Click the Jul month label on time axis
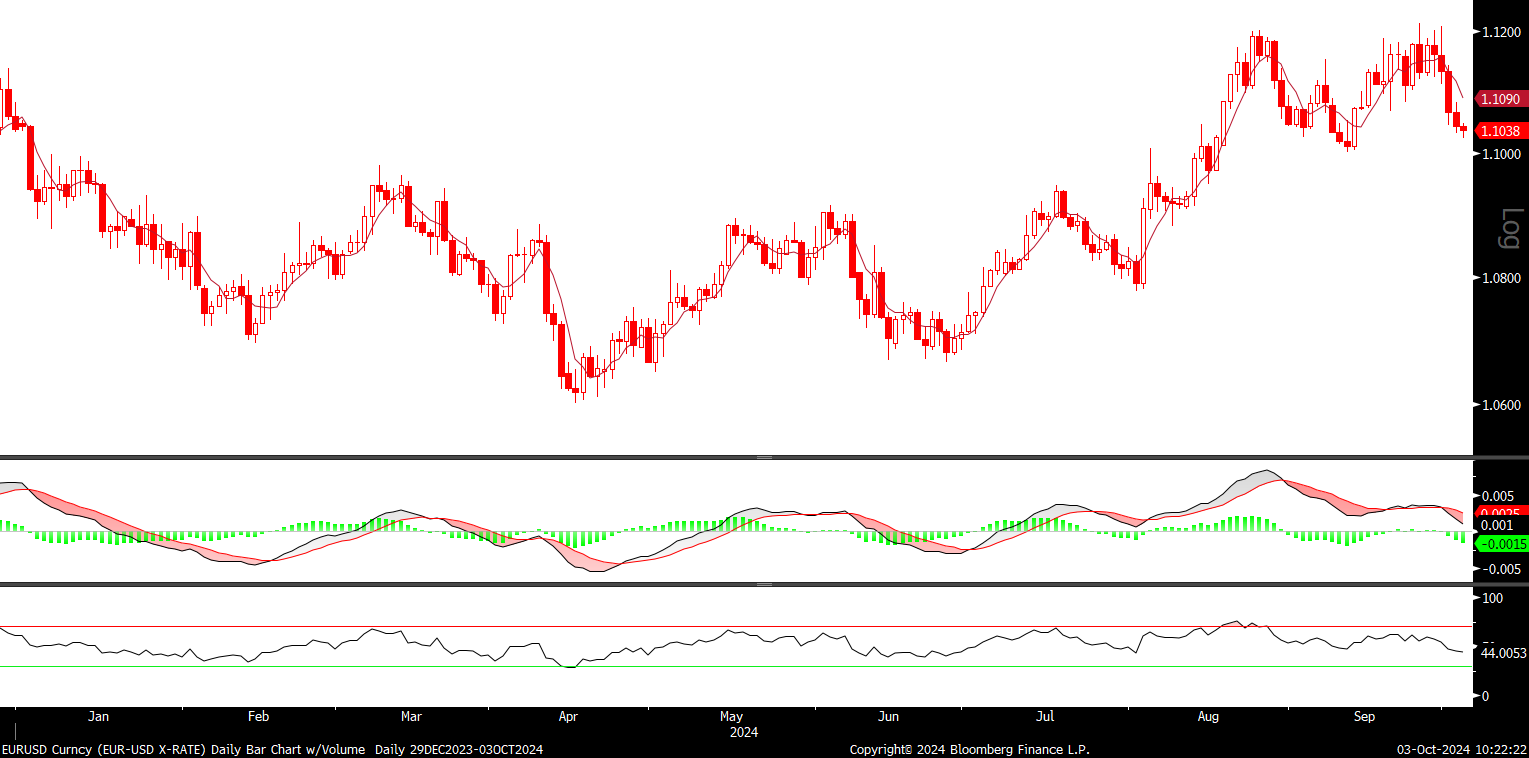The image size is (1529, 758). click(1046, 717)
